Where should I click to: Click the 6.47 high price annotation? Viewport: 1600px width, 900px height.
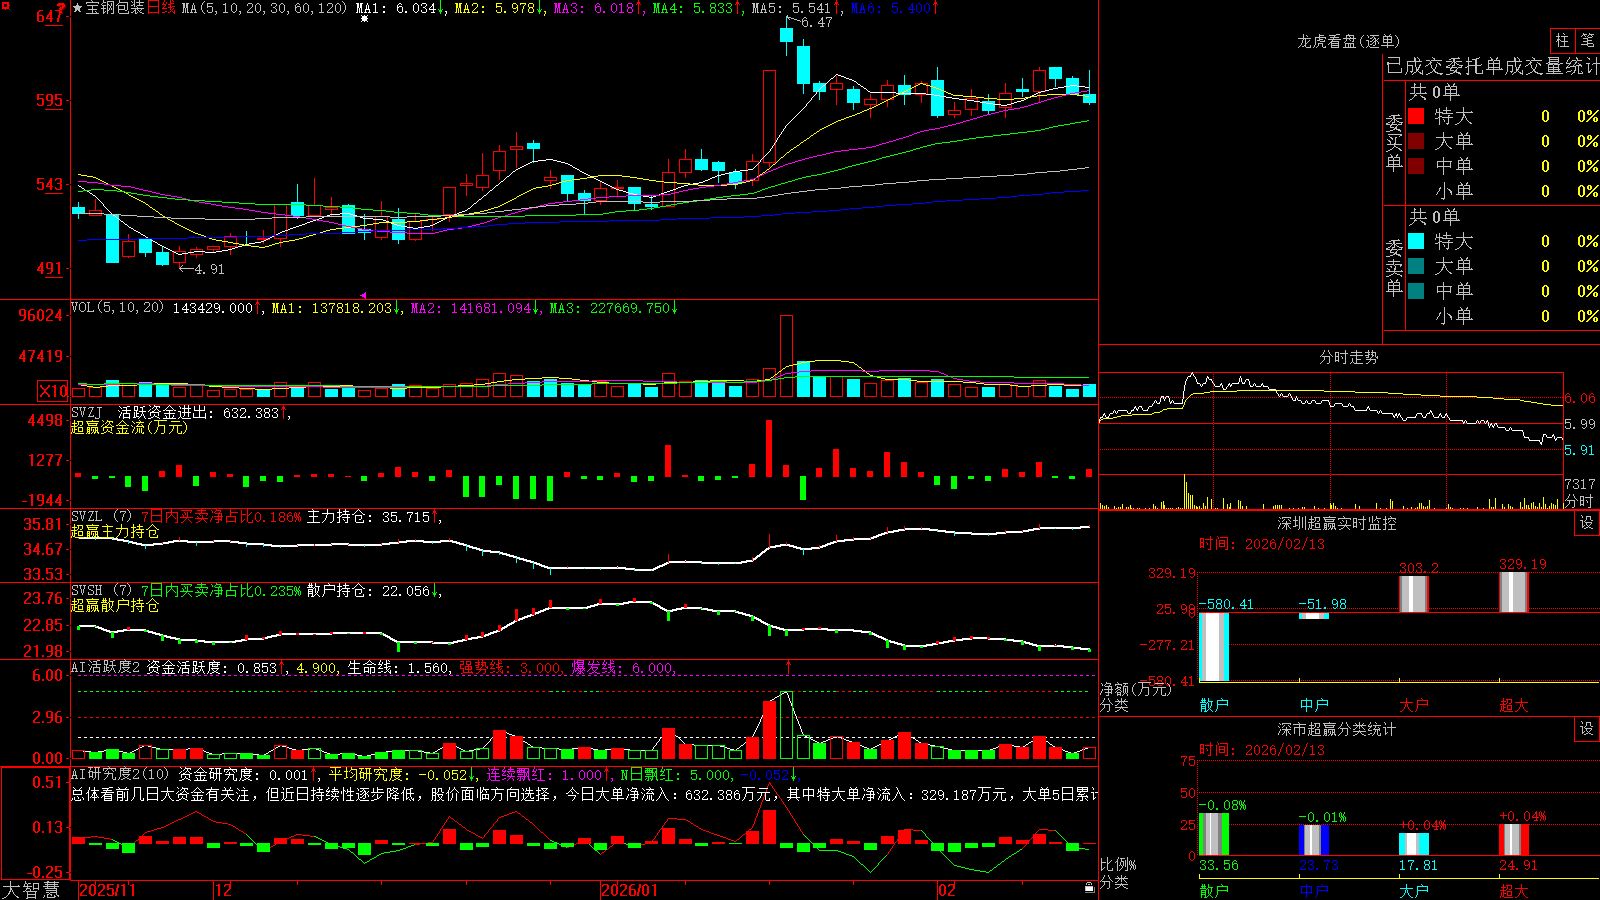point(817,22)
